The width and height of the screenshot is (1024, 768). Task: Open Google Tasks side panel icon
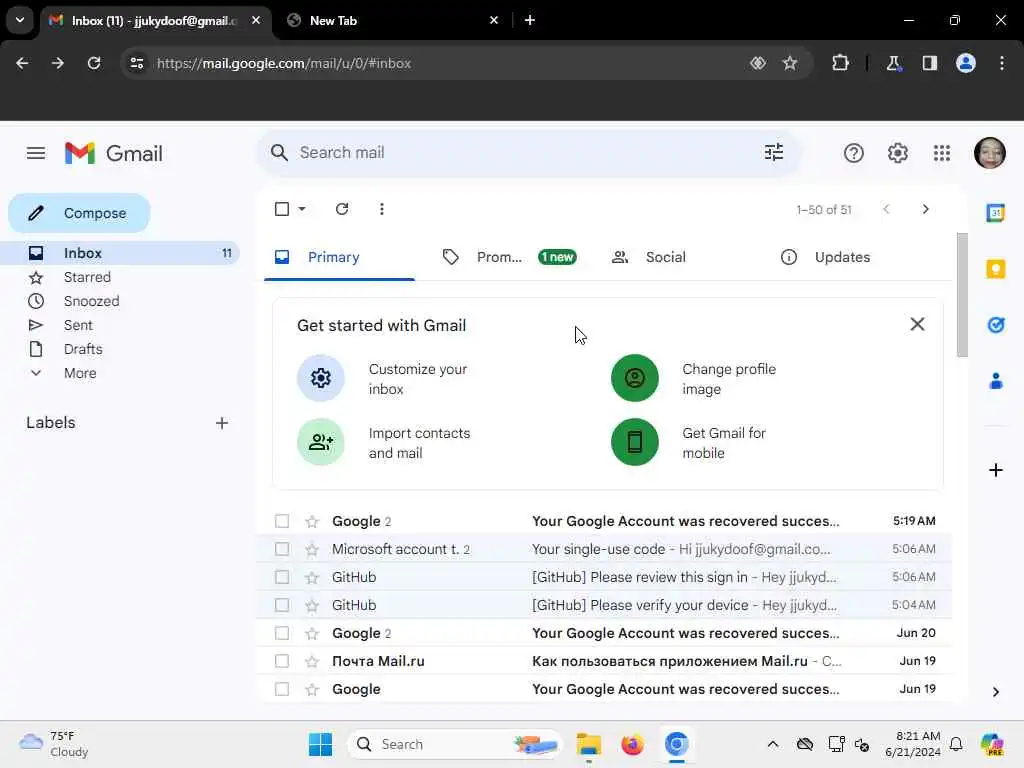[x=995, y=325]
